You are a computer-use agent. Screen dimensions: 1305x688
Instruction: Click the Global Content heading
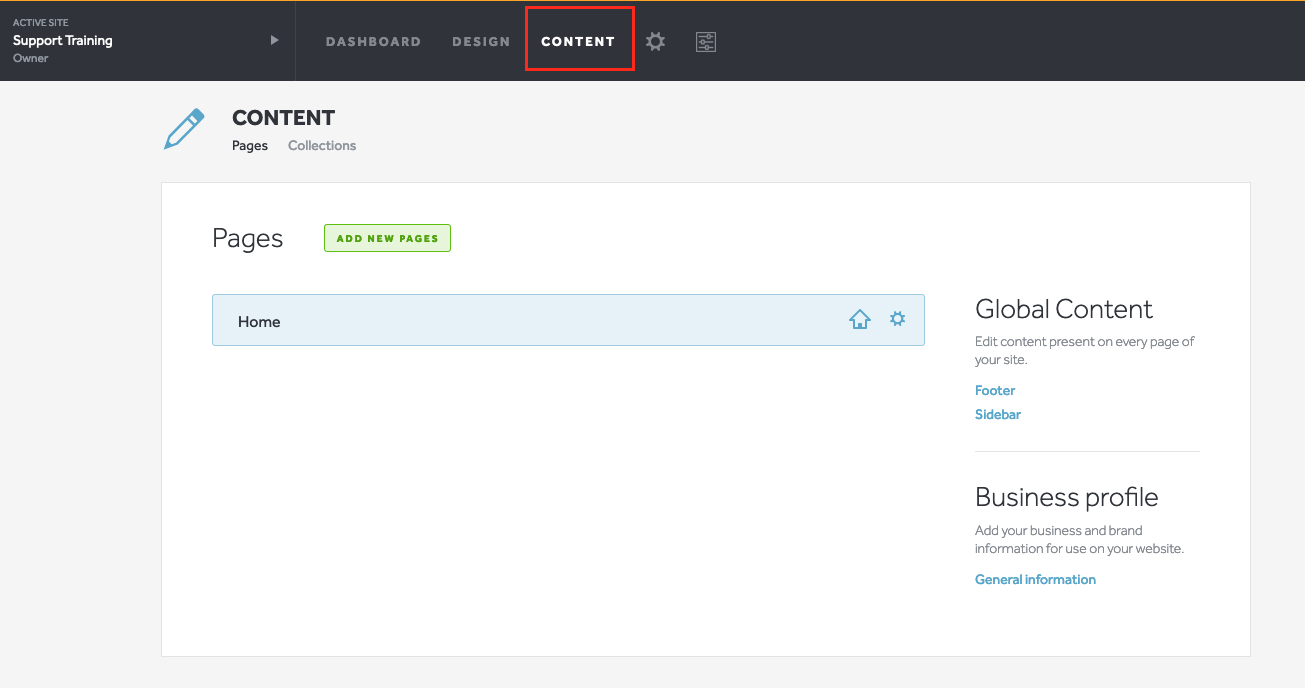click(x=1064, y=309)
